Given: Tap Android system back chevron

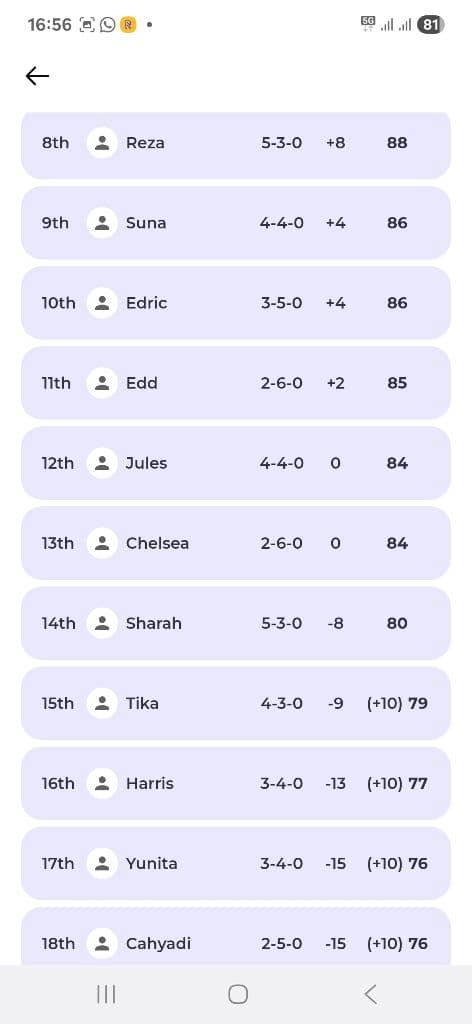Looking at the screenshot, I should point(370,995).
